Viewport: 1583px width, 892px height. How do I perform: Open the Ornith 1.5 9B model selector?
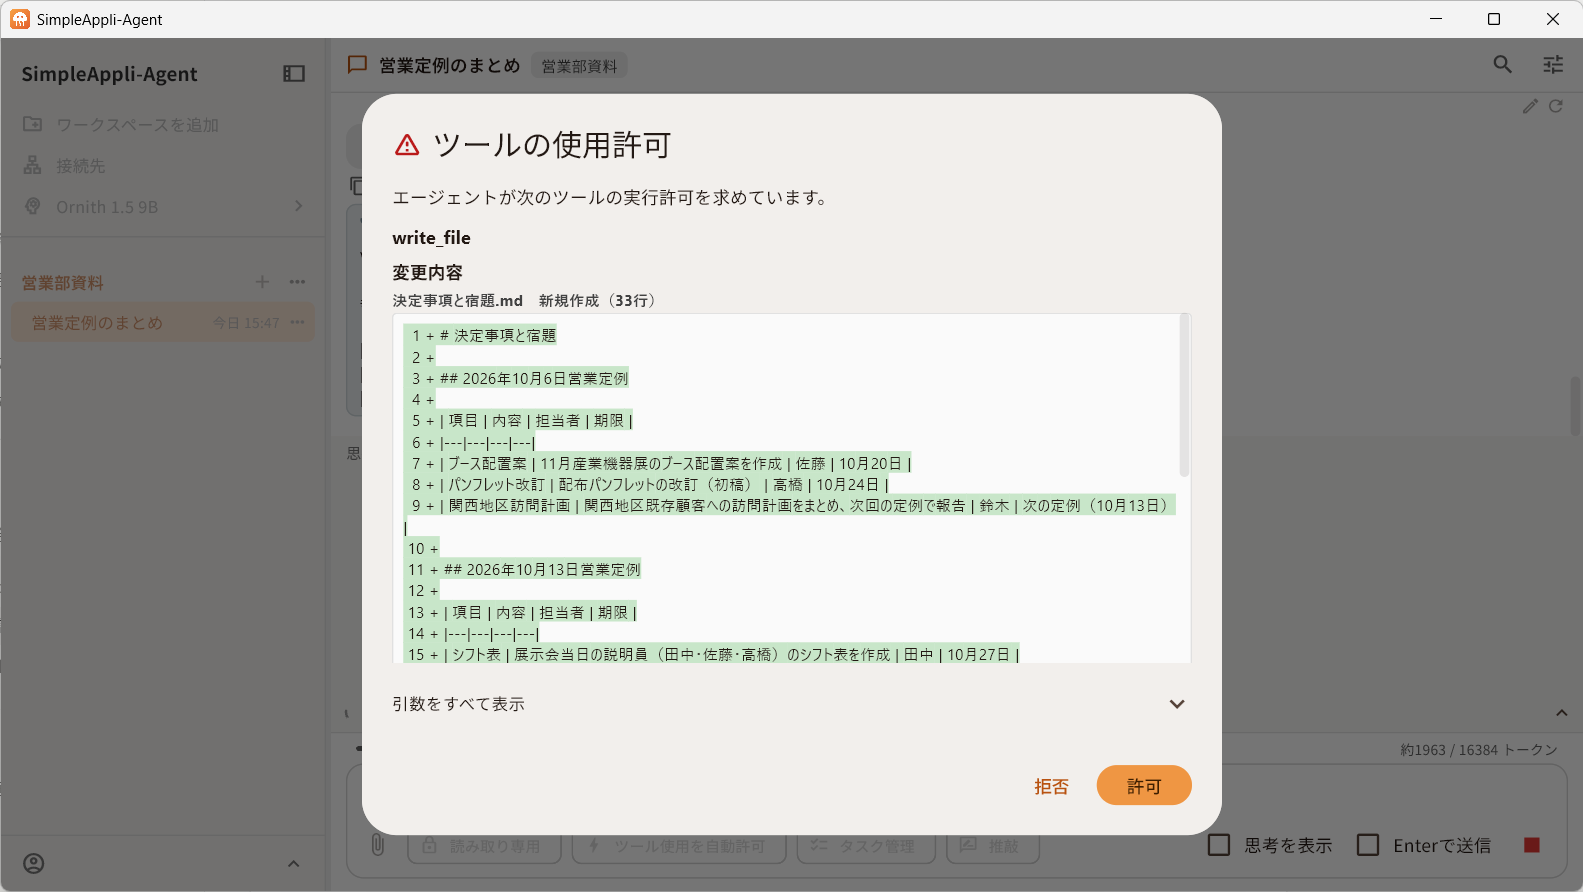tap(164, 207)
